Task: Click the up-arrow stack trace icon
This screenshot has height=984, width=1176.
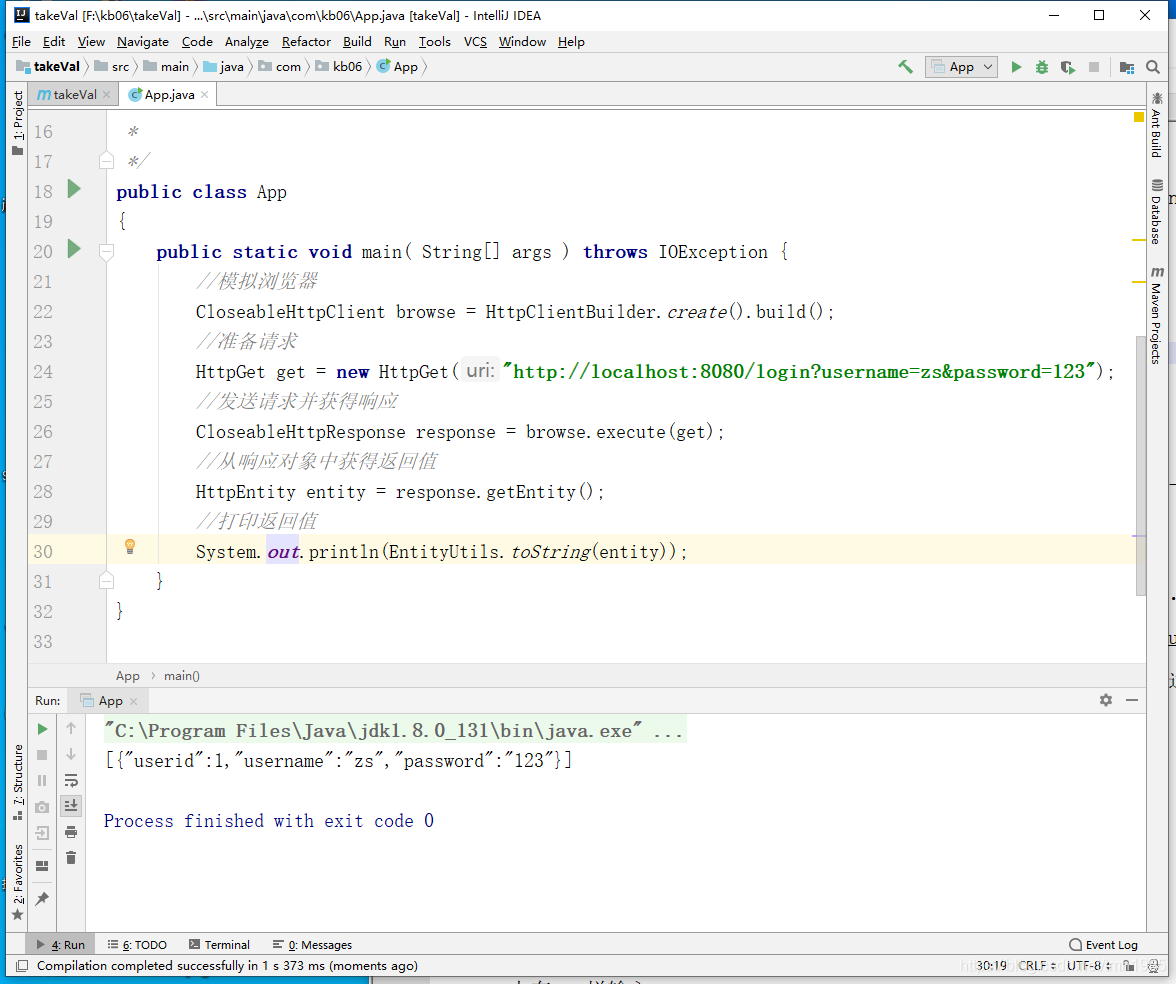Action: tap(70, 728)
